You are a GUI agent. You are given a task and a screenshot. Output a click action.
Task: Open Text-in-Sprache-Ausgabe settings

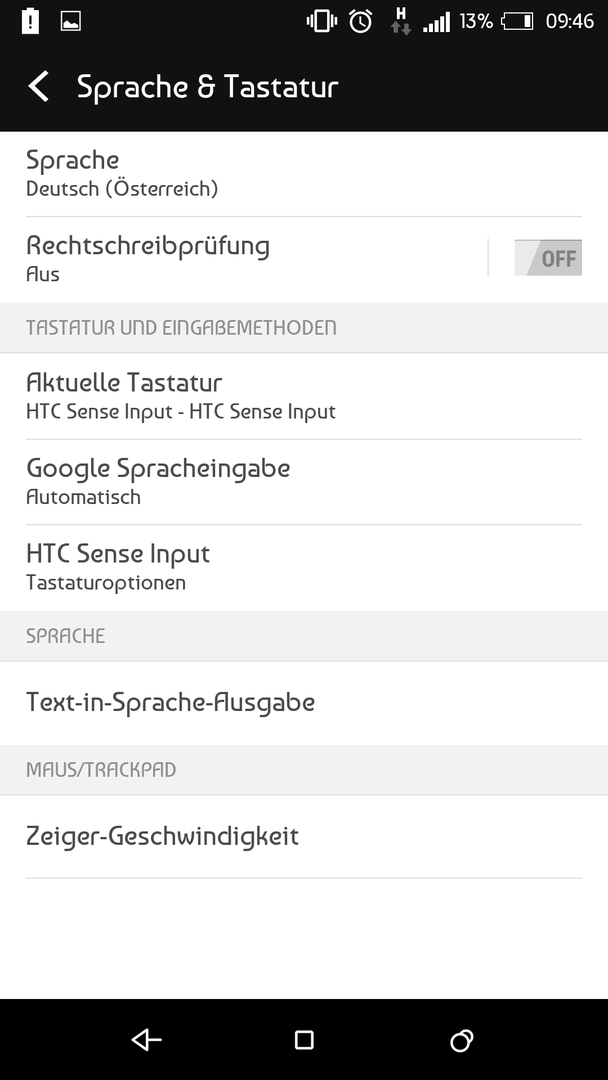(x=304, y=703)
